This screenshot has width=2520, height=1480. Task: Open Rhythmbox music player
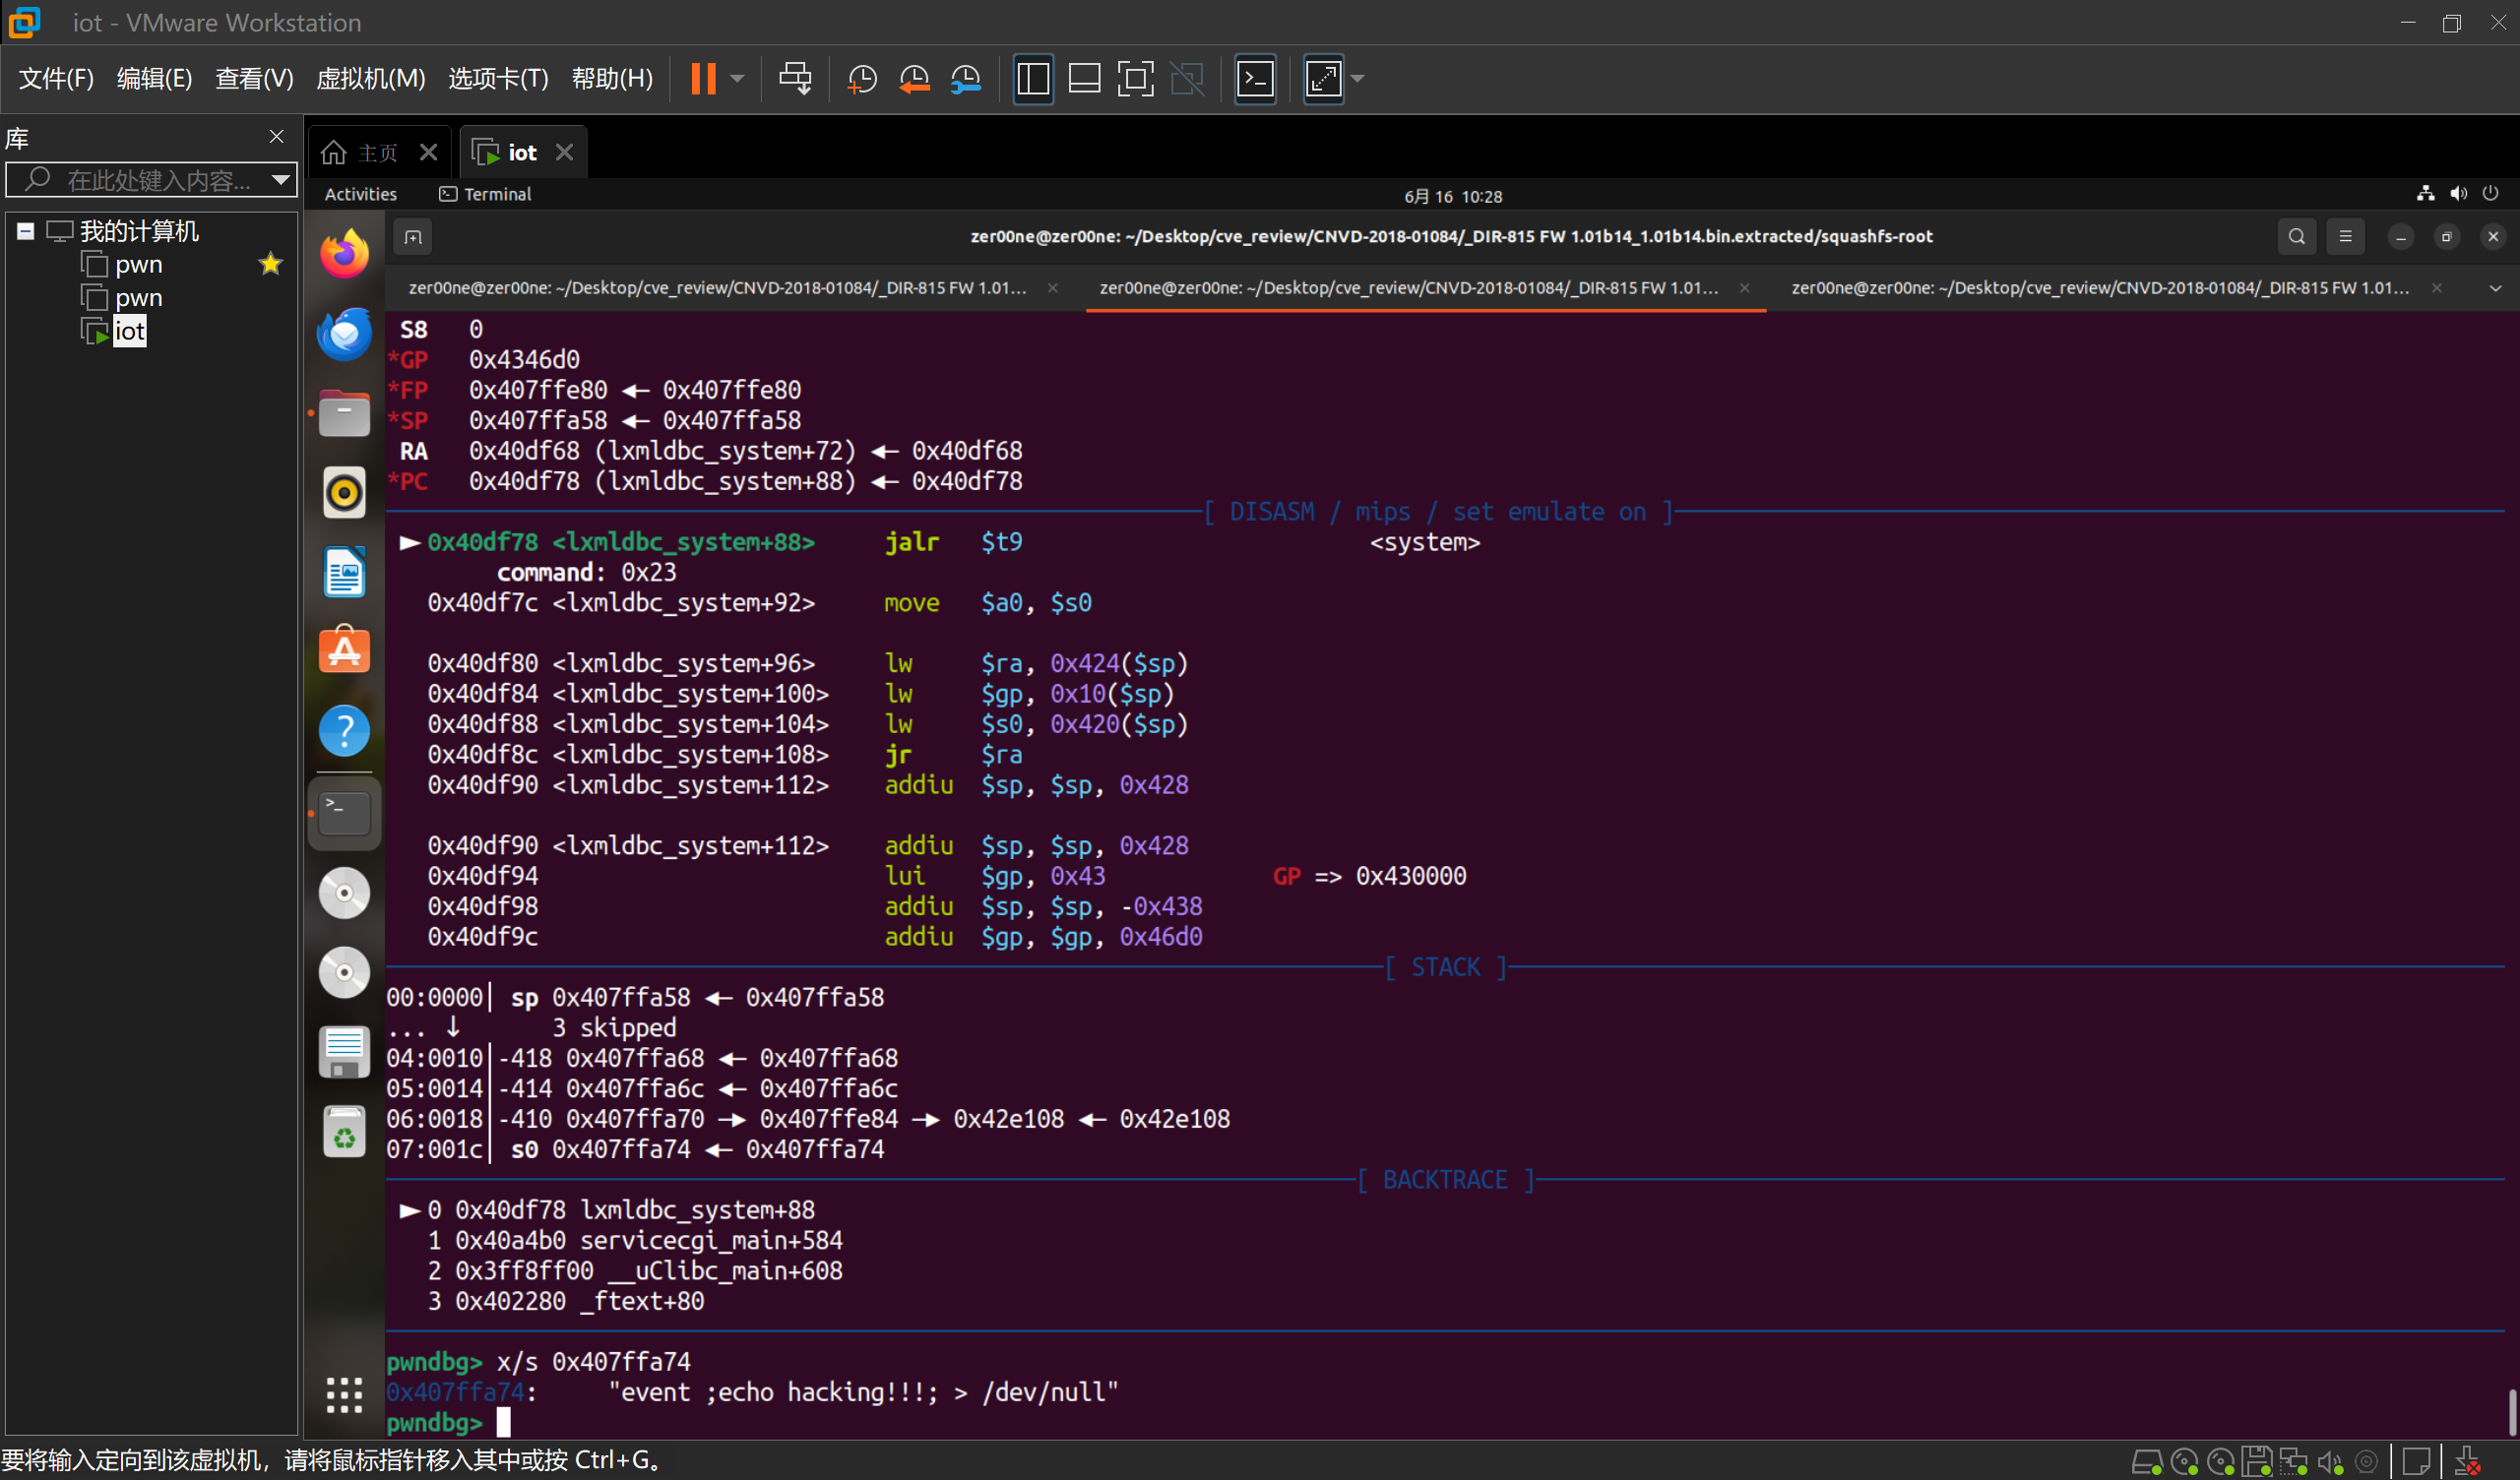tap(344, 492)
